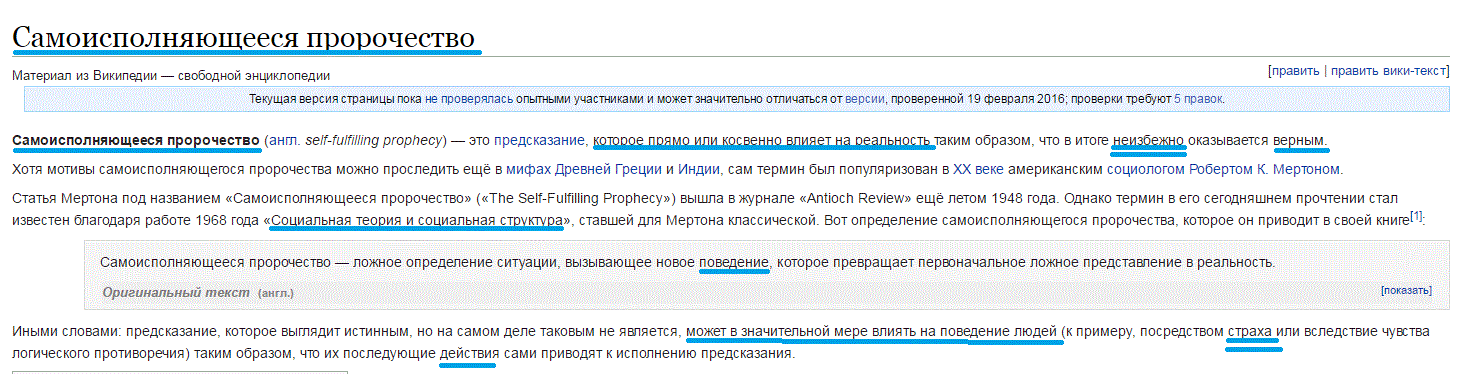
Task: Select 'Социальная теория и социальная структура' title
Action: click(x=417, y=219)
